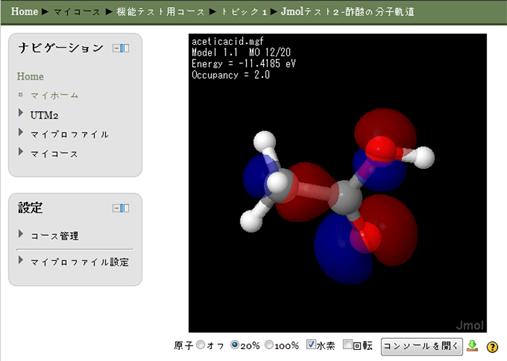The height and width of the screenshot is (361, 507).
Task: Click the Energy = -11.4185 eV text
Action: (x=244, y=64)
